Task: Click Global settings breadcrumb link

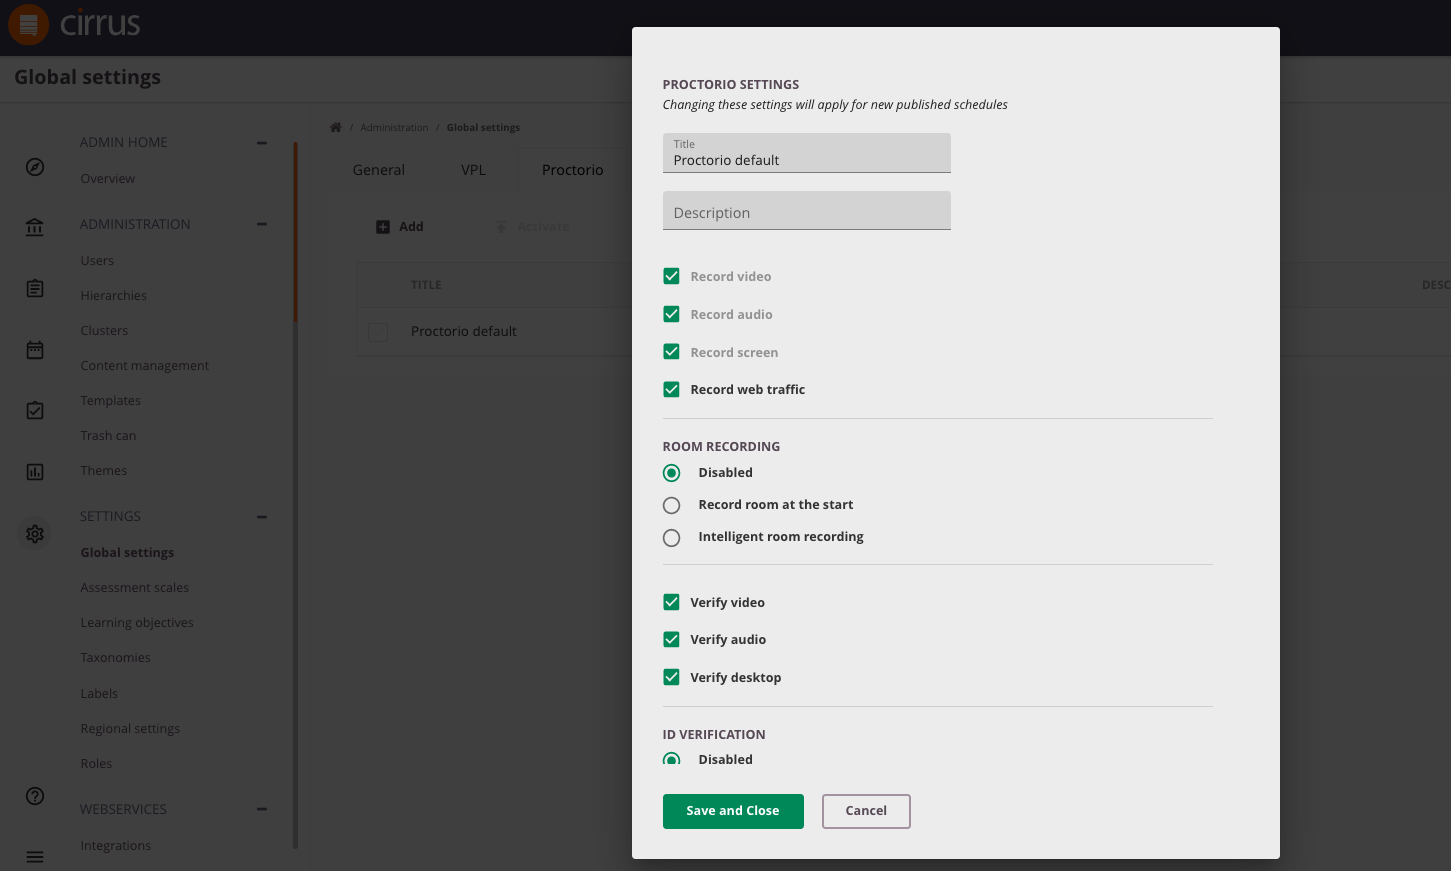Action: [483, 128]
